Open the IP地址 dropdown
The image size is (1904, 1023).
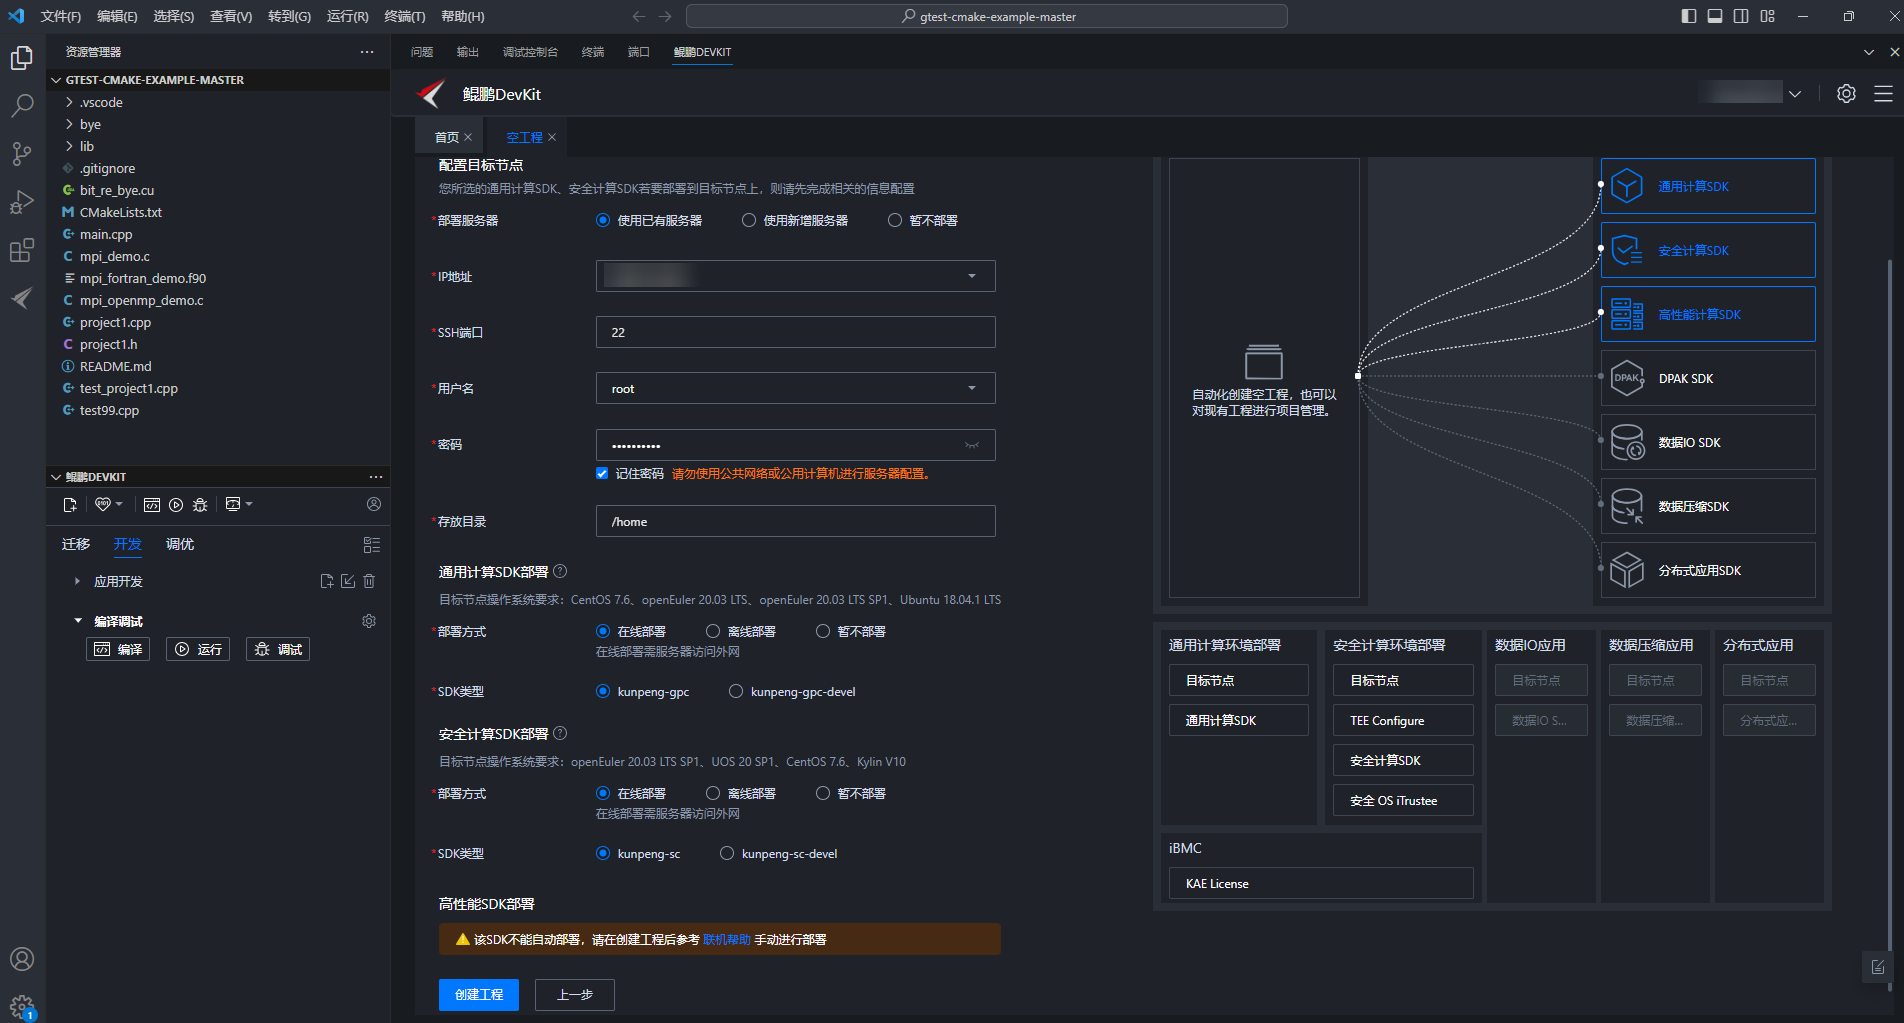pos(795,276)
